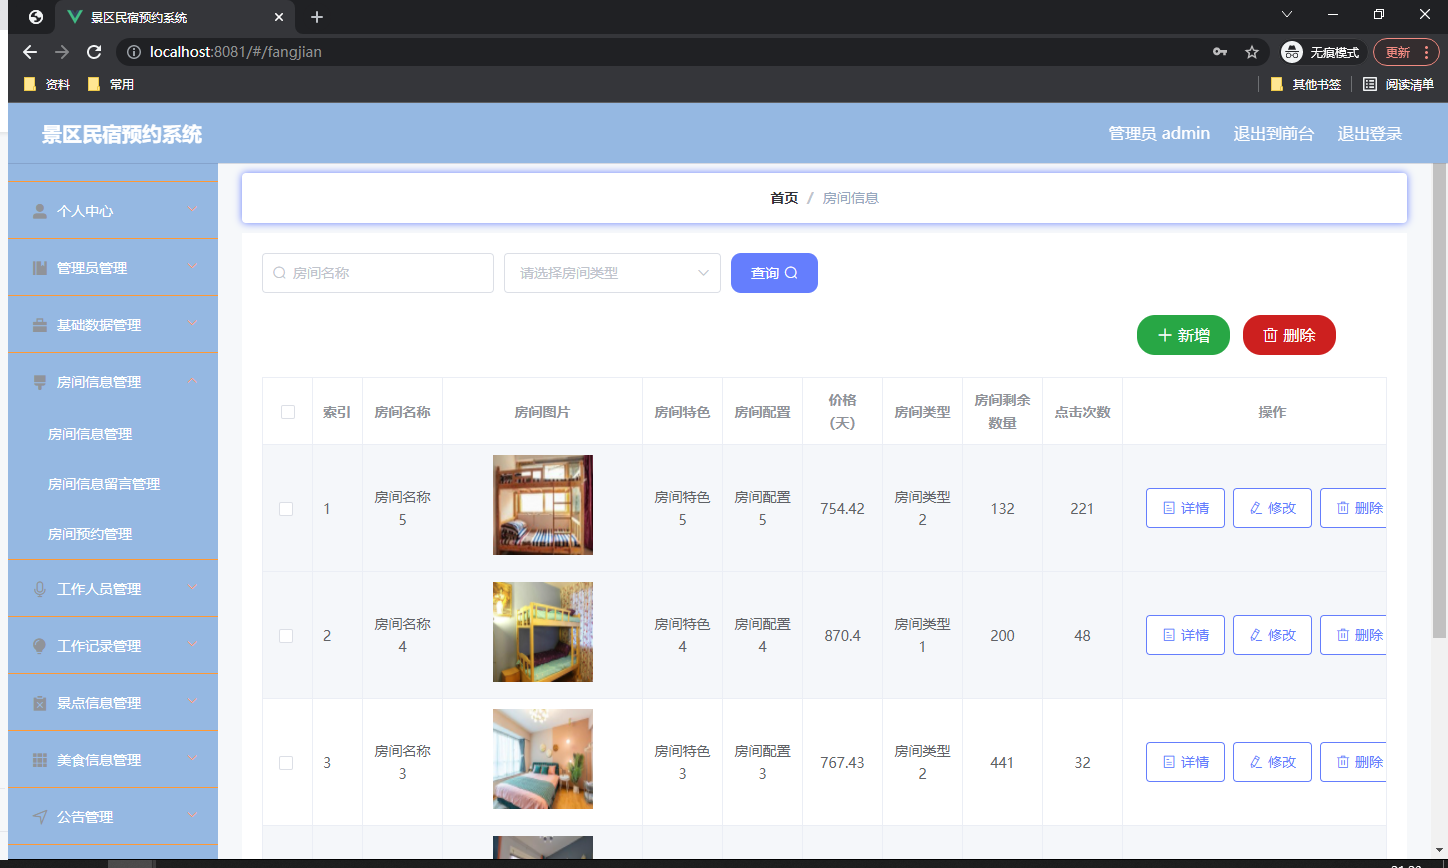Click the clipboard icon beside 景点信息管理

pyautogui.click(x=40, y=703)
